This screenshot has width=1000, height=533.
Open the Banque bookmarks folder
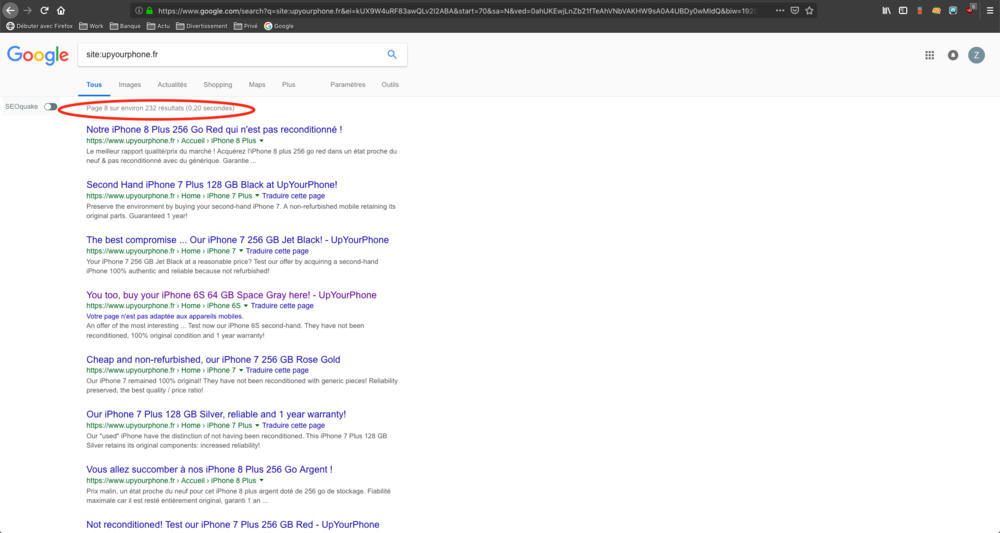[x=125, y=26]
